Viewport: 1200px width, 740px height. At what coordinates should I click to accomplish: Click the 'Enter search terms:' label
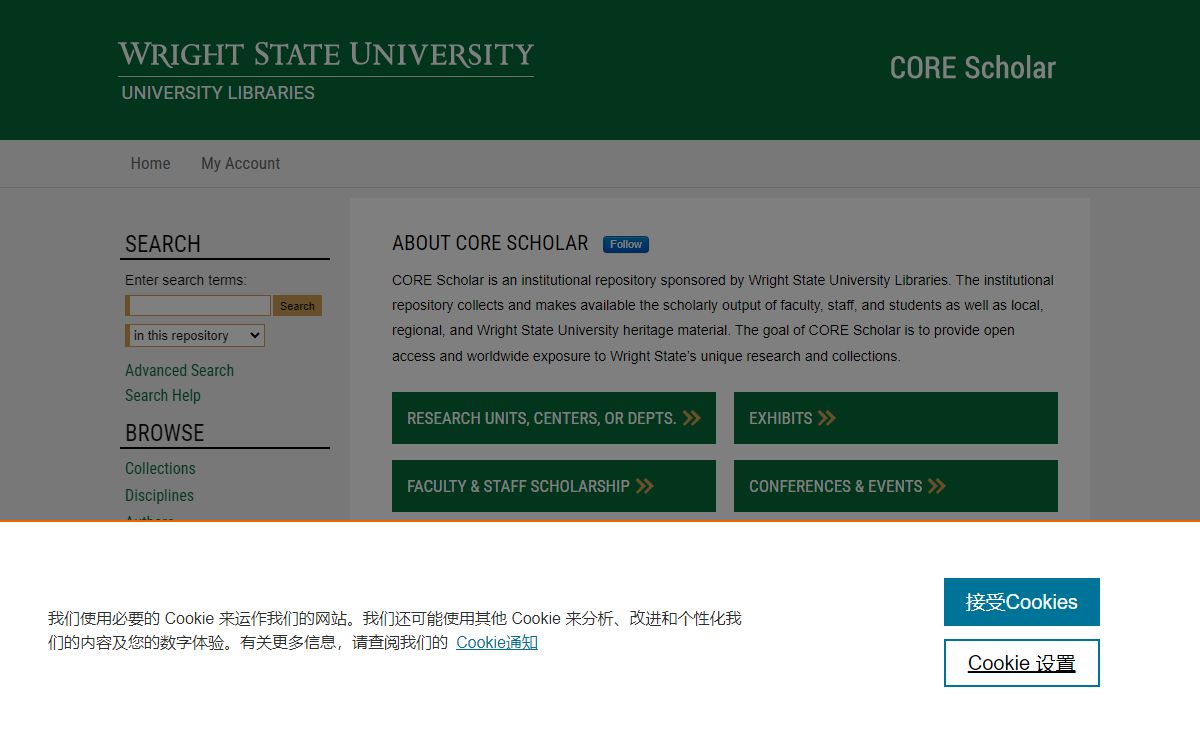point(185,280)
